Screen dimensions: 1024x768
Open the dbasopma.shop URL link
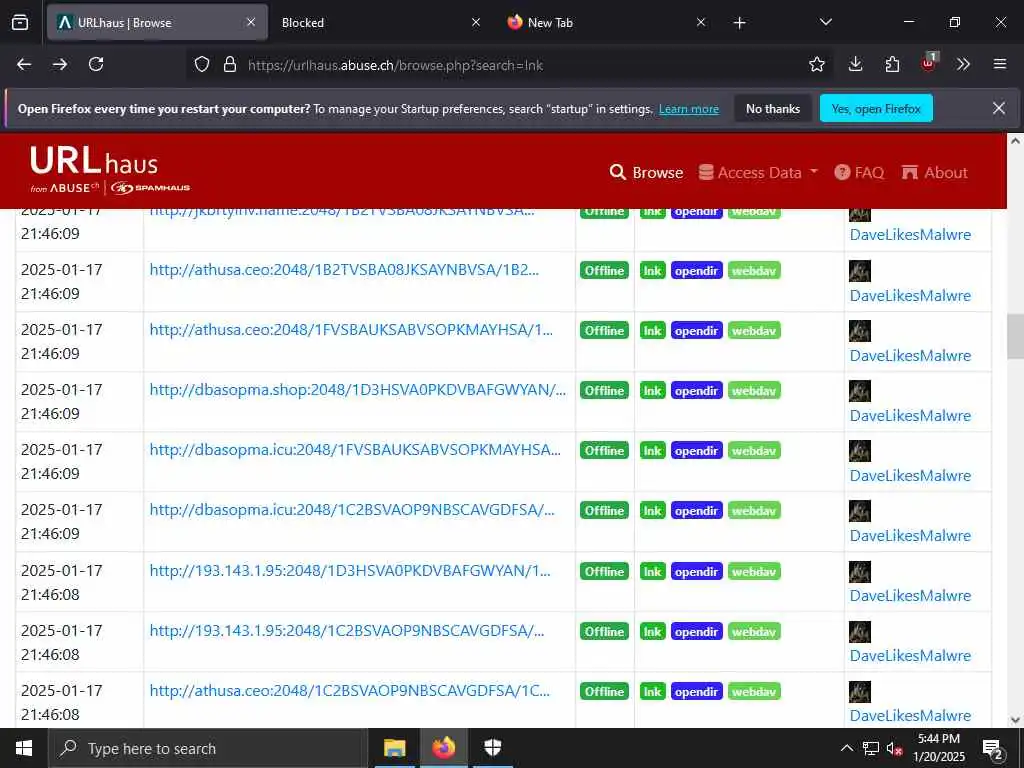click(x=357, y=390)
